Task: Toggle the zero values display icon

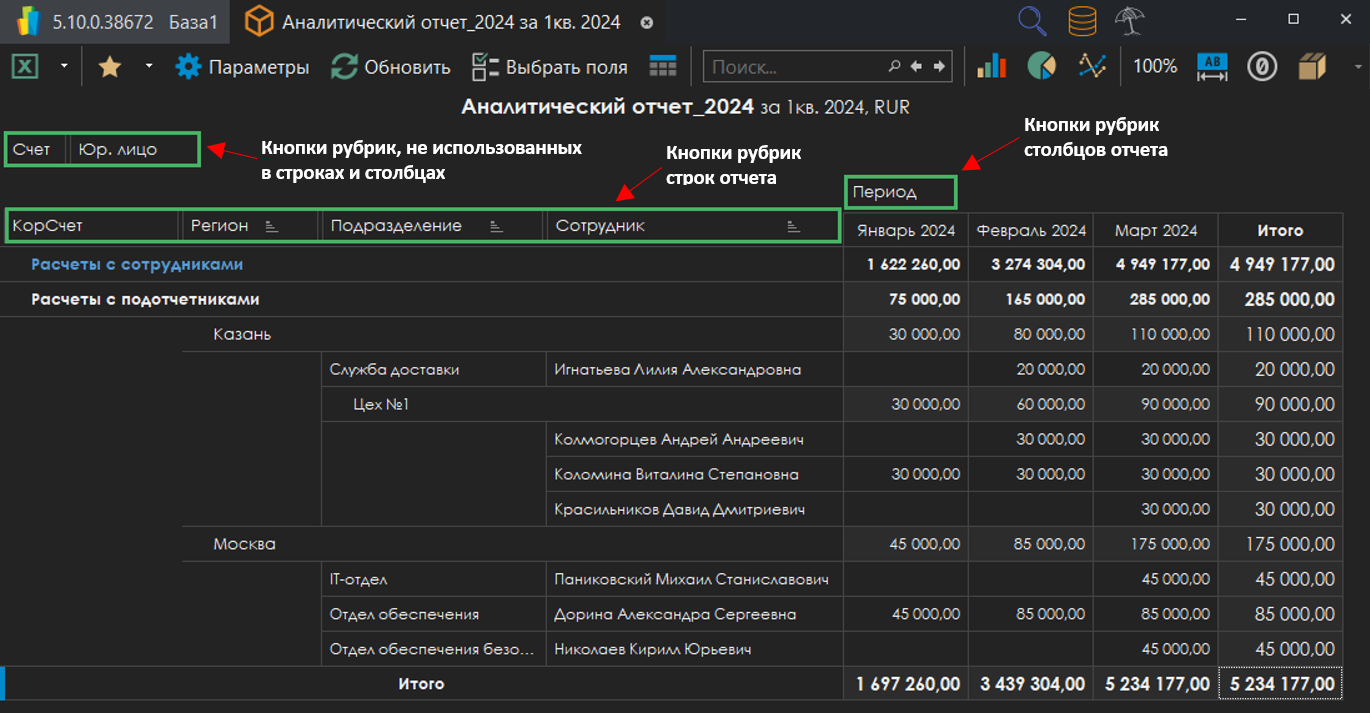Action: [1262, 67]
